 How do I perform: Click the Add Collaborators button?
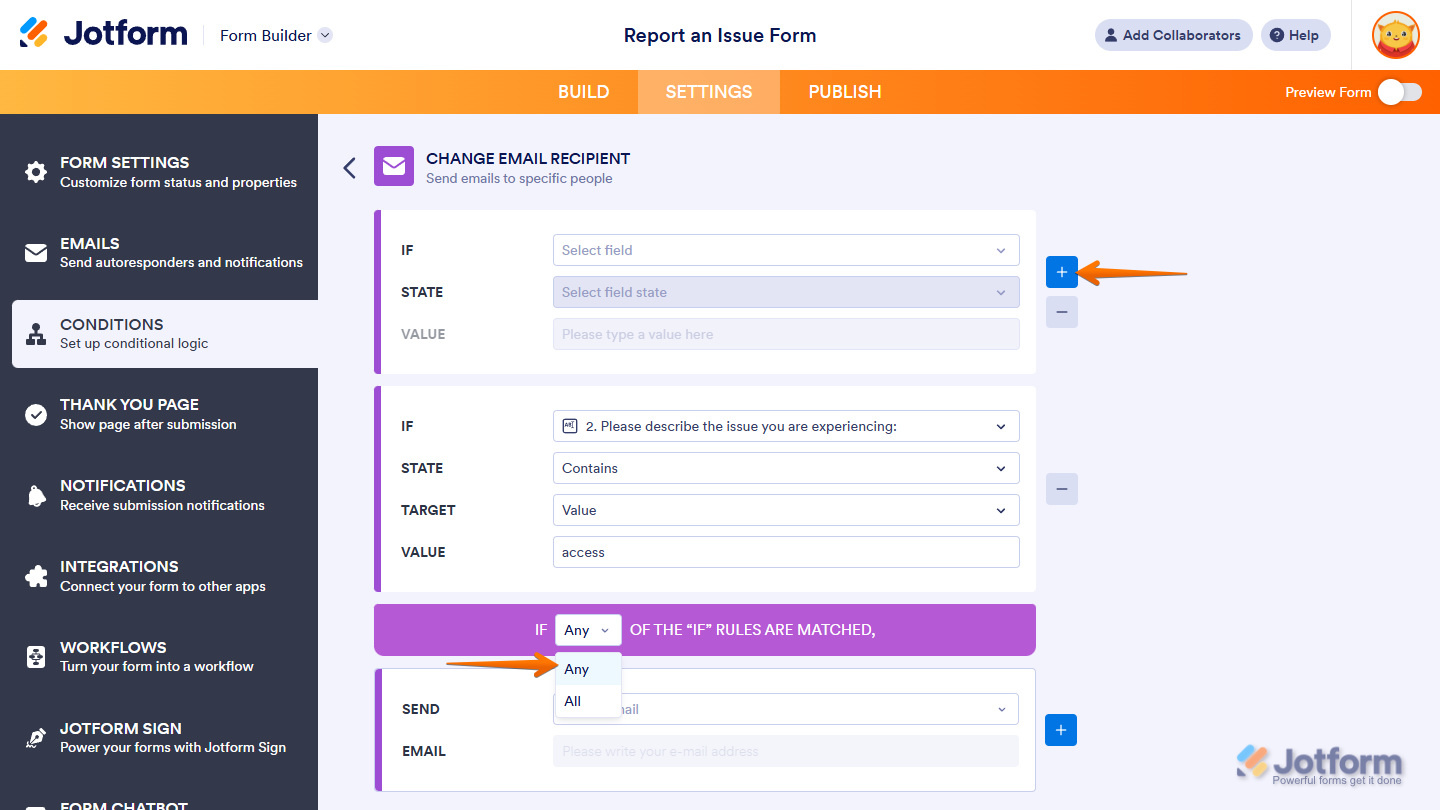(x=1173, y=35)
